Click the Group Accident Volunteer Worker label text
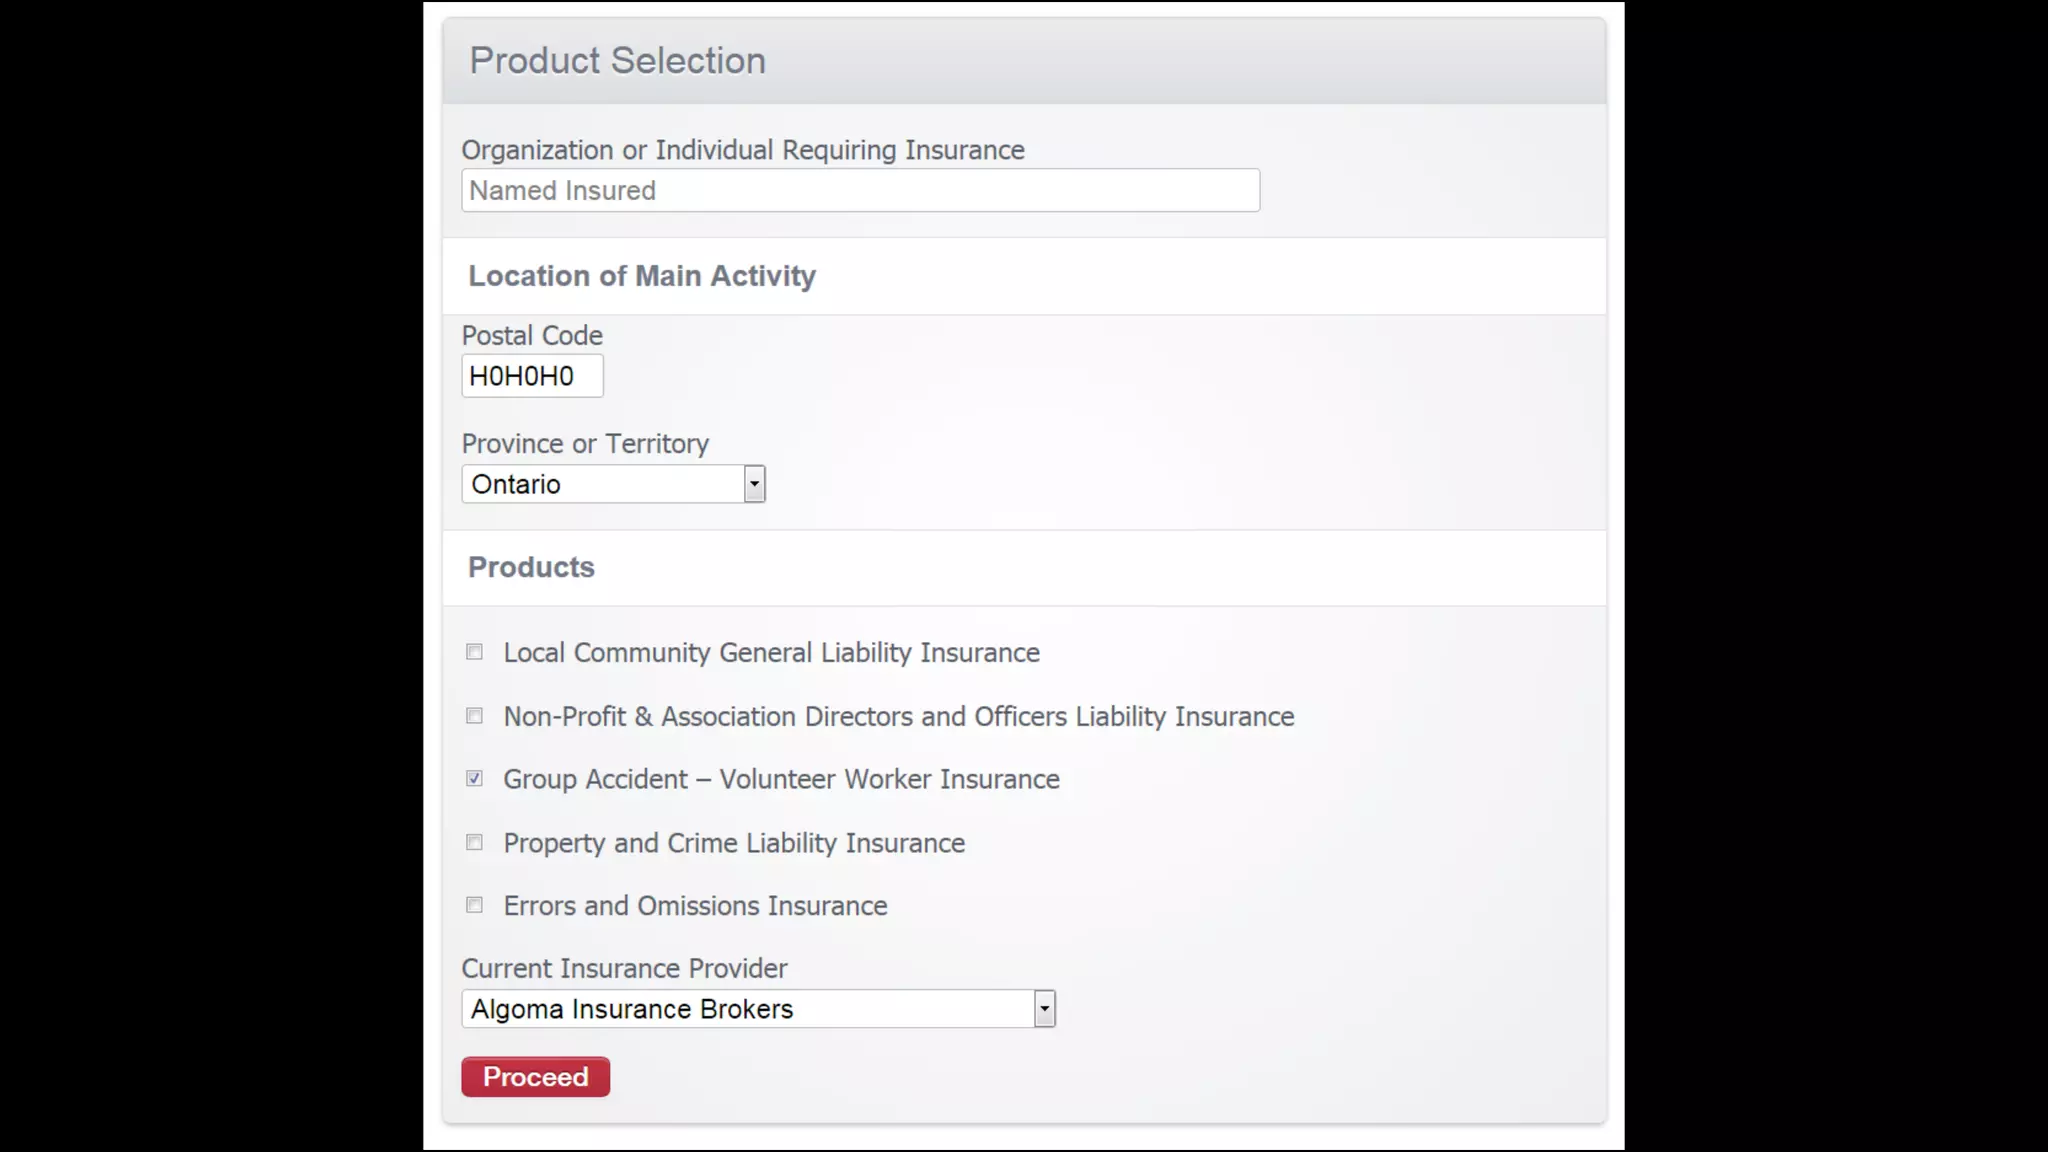 (781, 779)
